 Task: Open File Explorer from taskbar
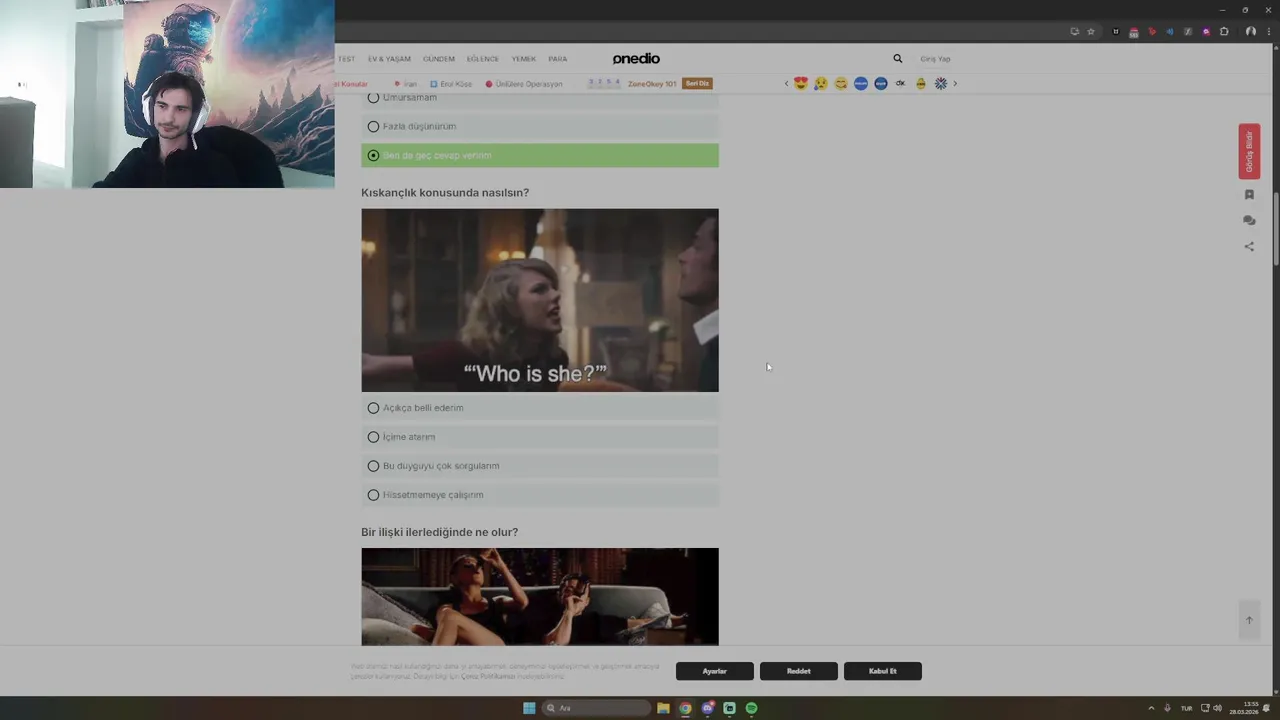(663, 708)
